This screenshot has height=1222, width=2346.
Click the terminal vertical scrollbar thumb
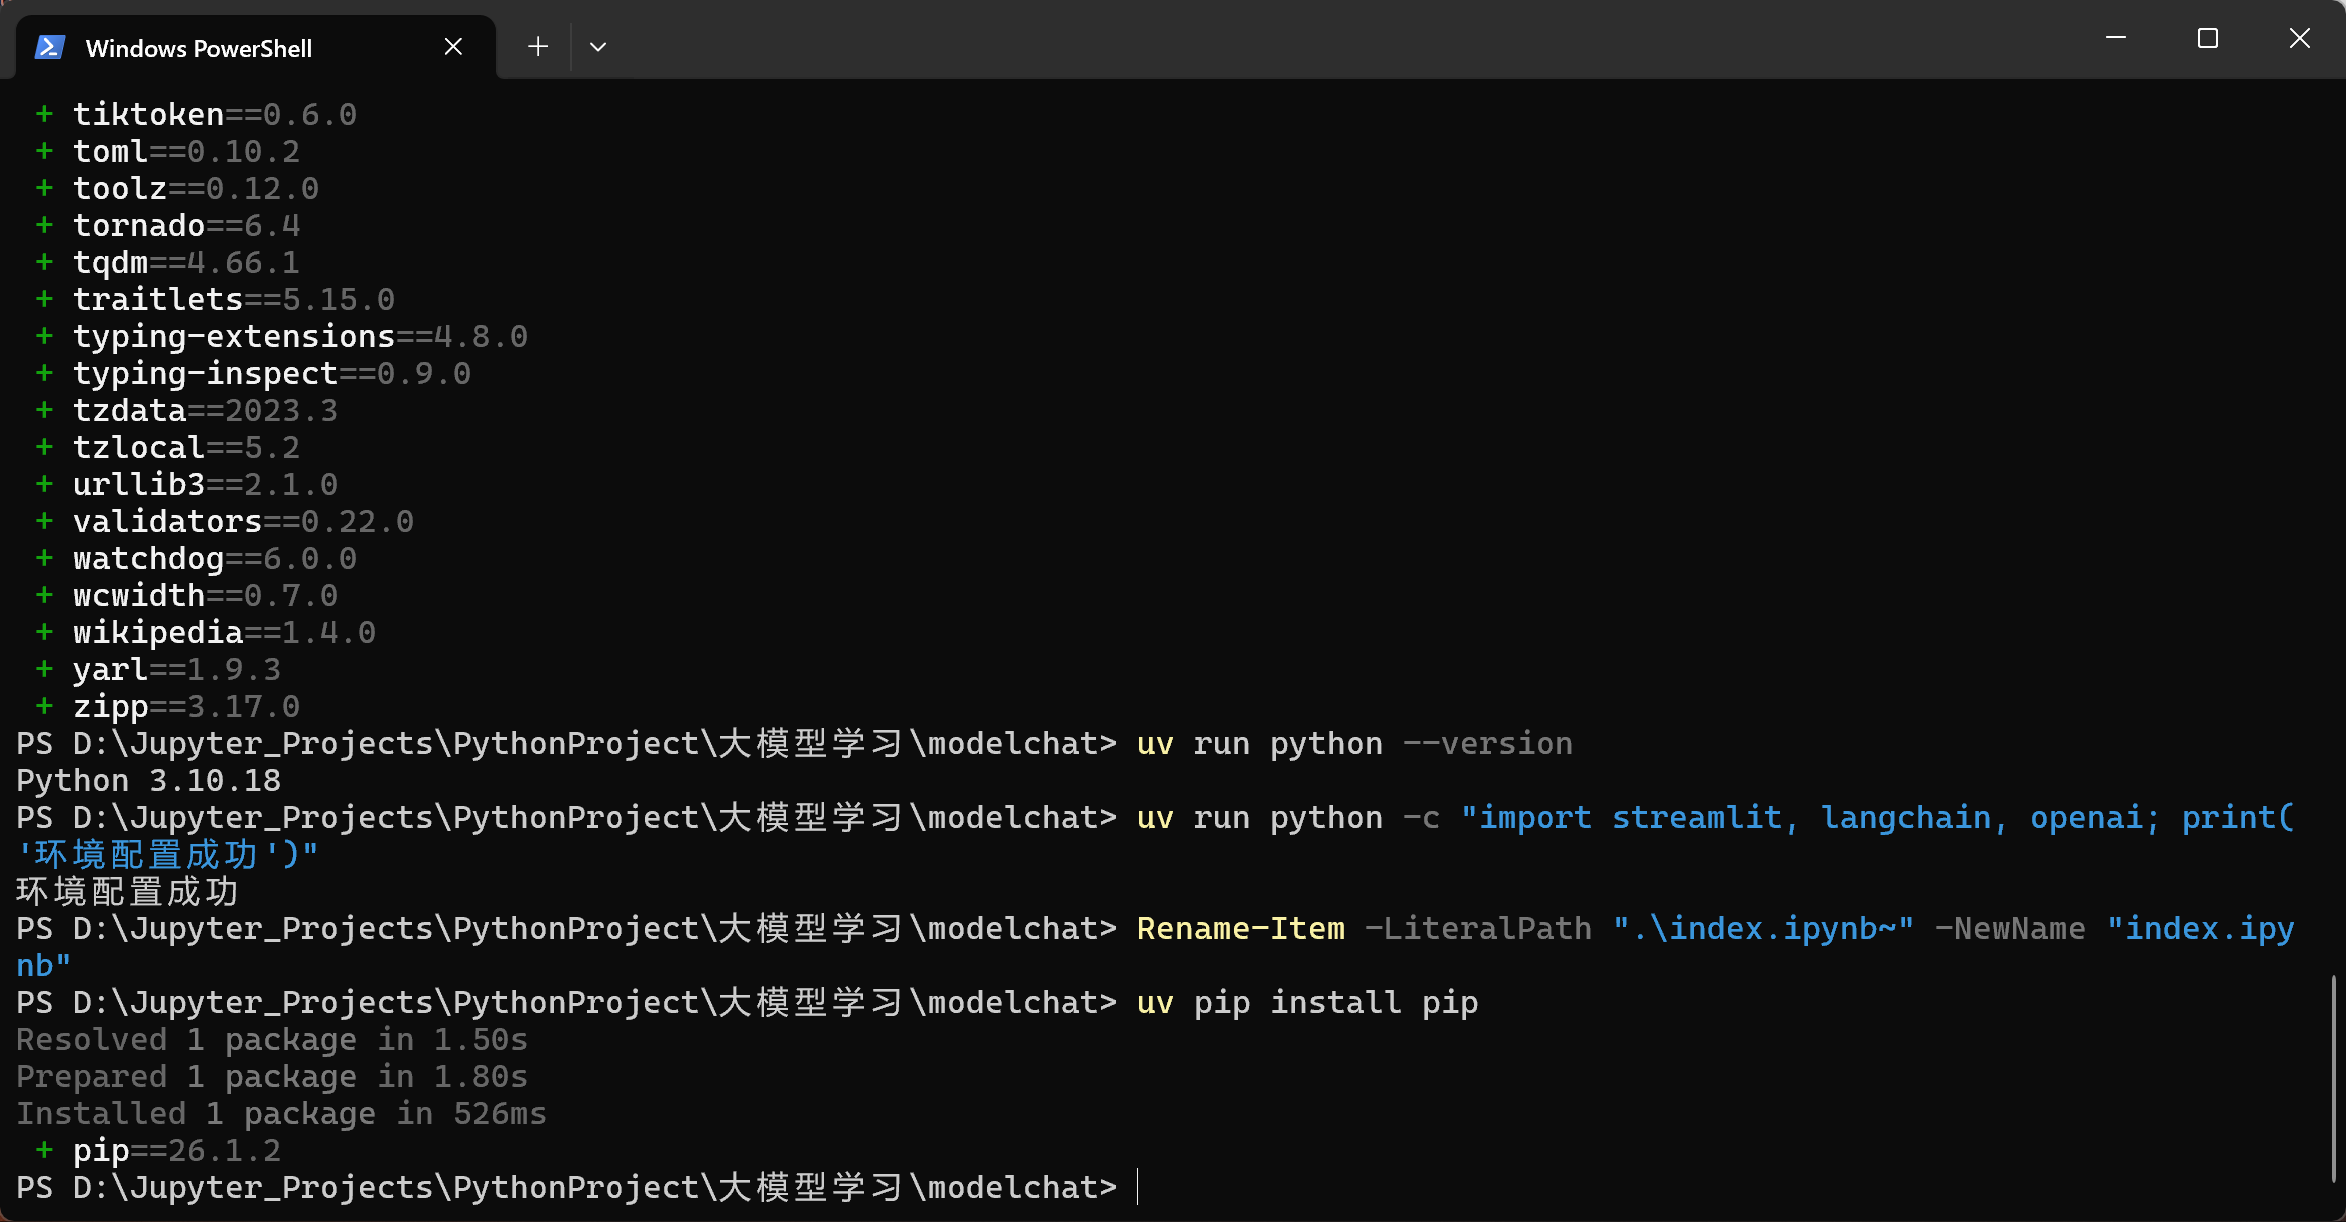coord(2334,1078)
